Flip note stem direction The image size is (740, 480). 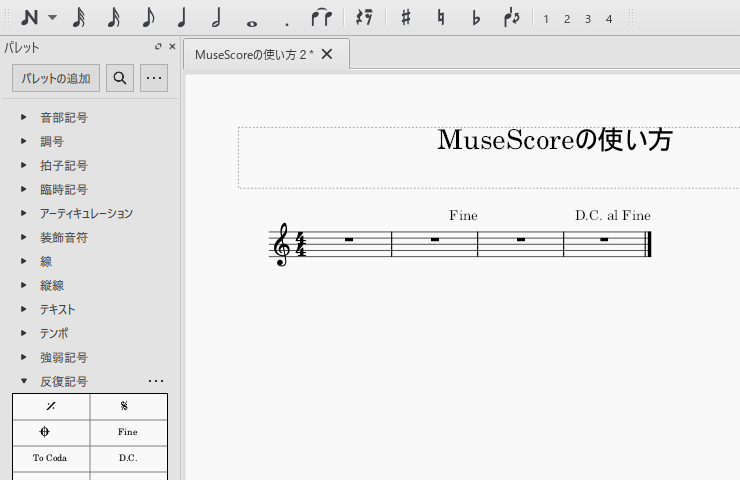(x=512, y=18)
